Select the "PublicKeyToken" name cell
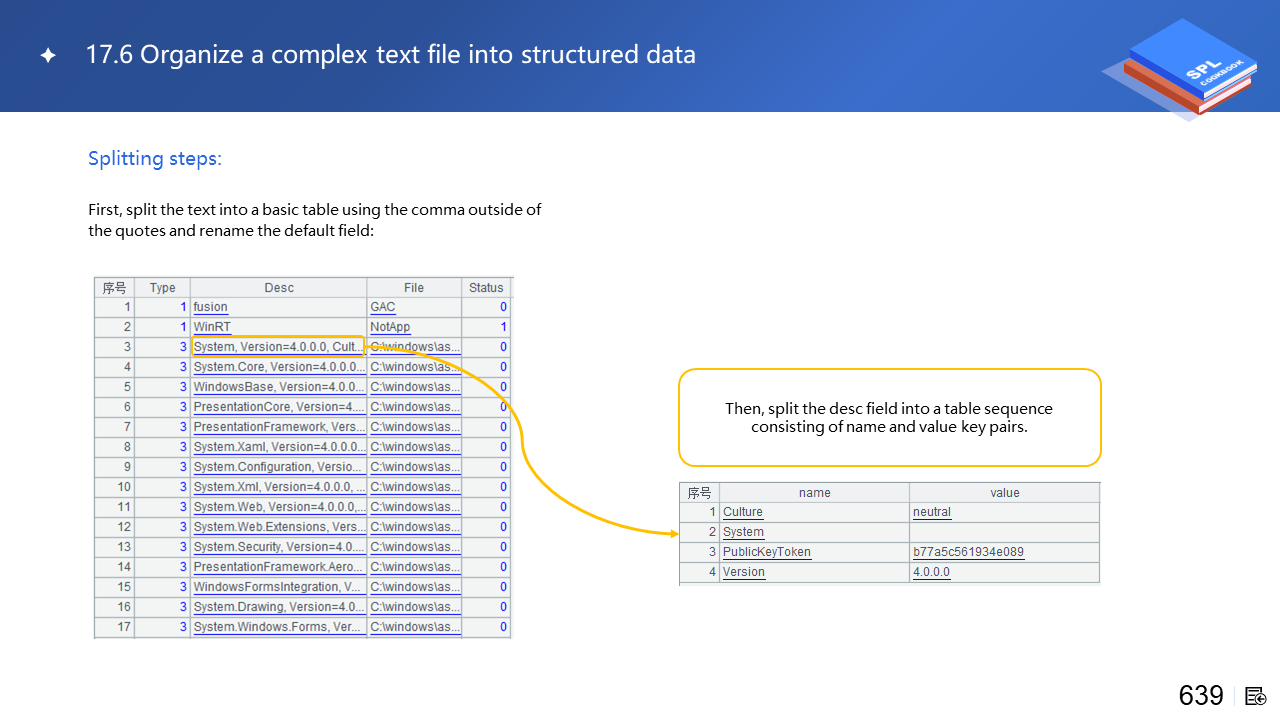Image resolution: width=1280 pixels, height=720 pixels. coord(767,552)
